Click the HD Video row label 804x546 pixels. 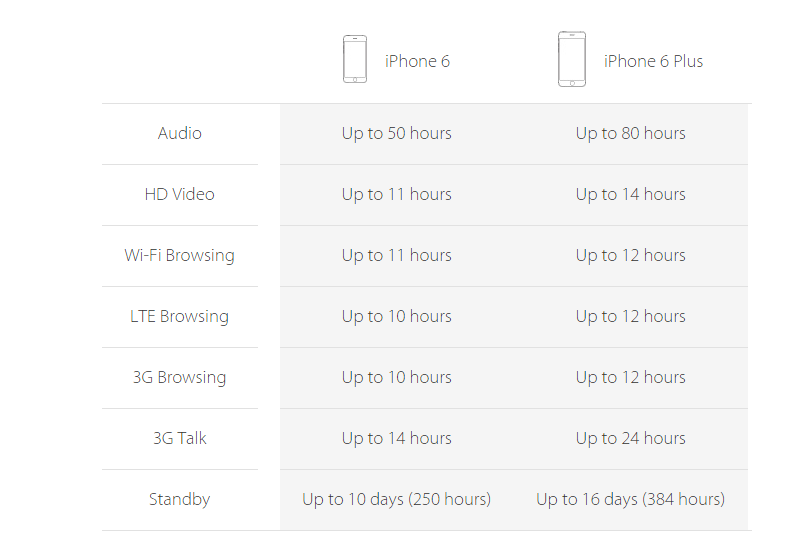click(x=180, y=194)
